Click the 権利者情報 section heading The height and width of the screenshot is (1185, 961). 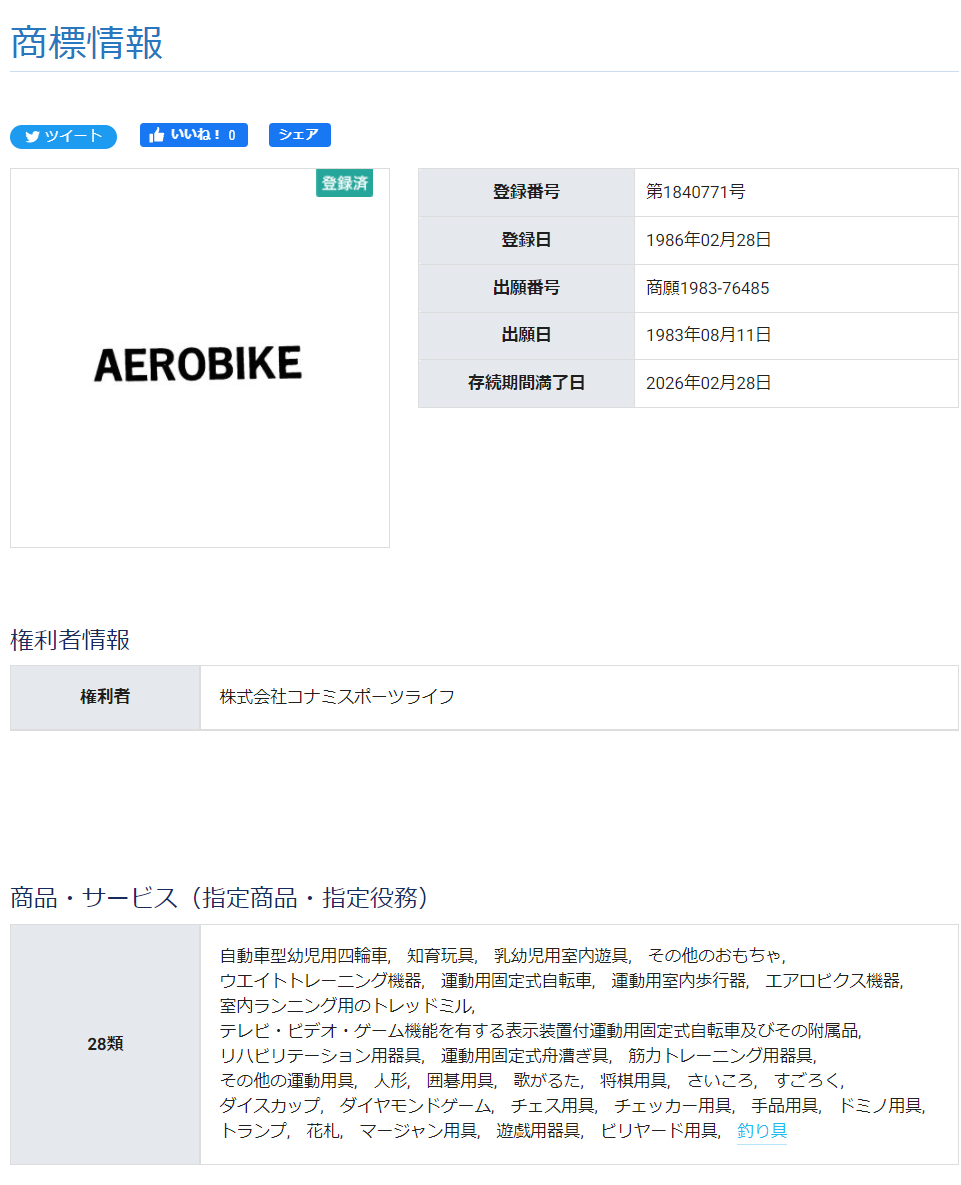pyautogui.click(x=70, y=640)
